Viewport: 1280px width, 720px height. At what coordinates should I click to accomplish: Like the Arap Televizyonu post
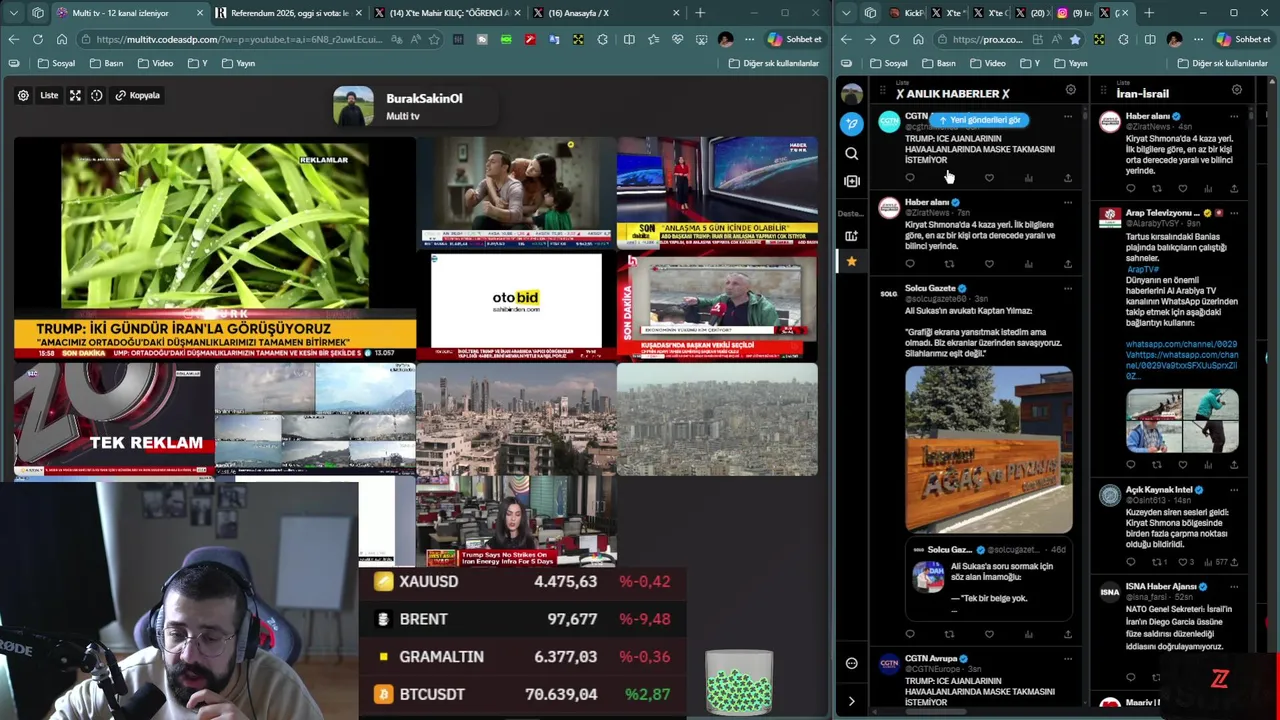(1183, 465)
